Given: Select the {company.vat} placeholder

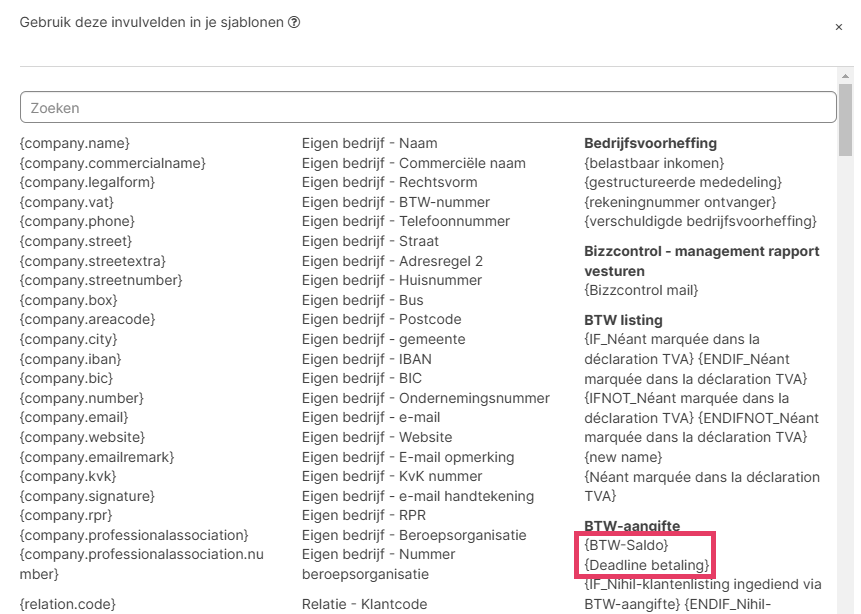Looking at the screenshot, I should click(x=69, y=202).
